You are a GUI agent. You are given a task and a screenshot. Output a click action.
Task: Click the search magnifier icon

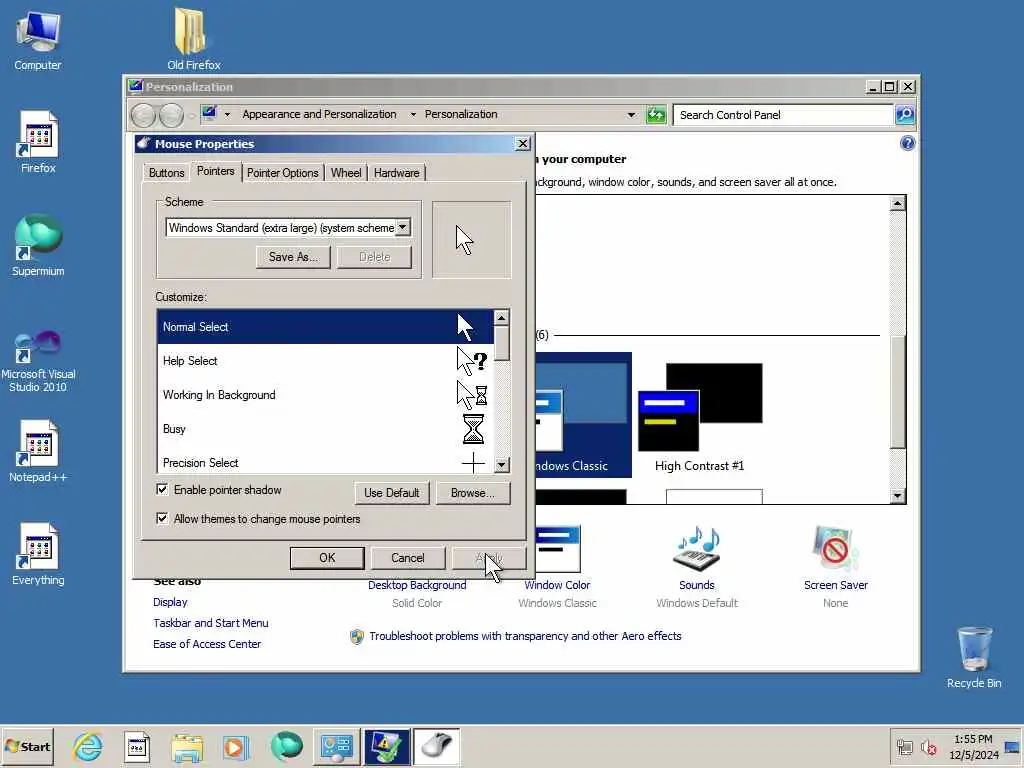click(x=904, y=115)
